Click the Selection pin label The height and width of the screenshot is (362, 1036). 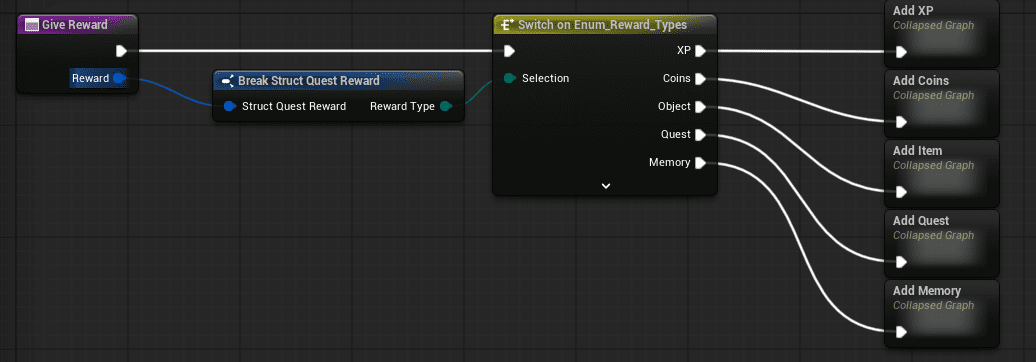[545, 79]
